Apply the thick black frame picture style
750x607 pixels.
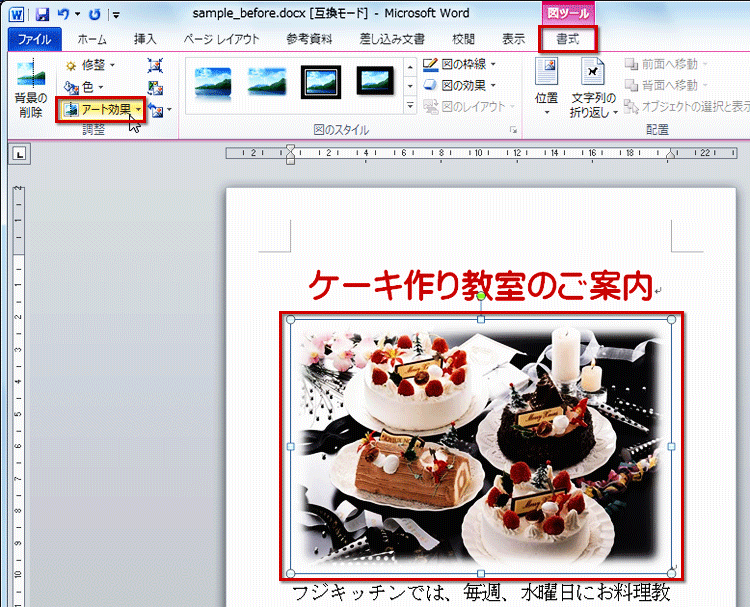coord(375,81)
